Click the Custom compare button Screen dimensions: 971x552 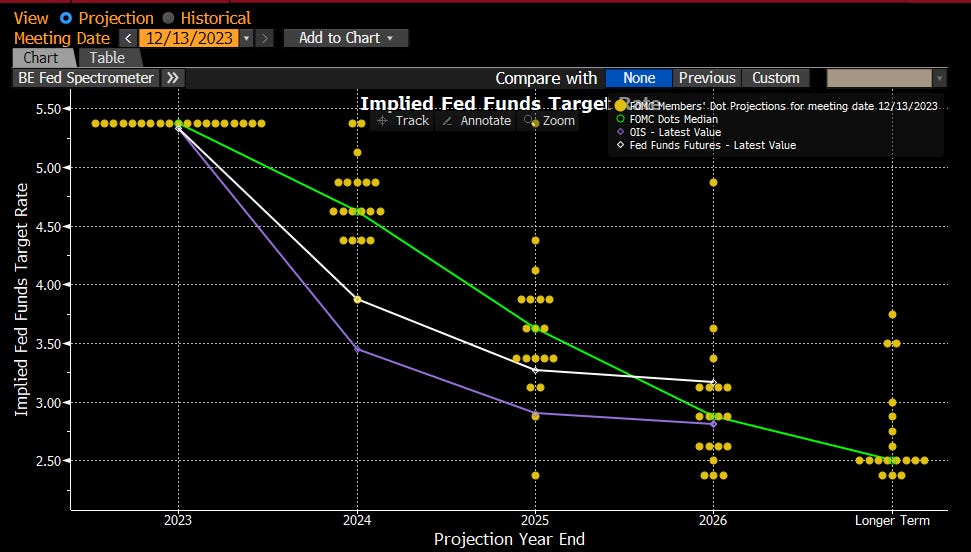(776, 78)
